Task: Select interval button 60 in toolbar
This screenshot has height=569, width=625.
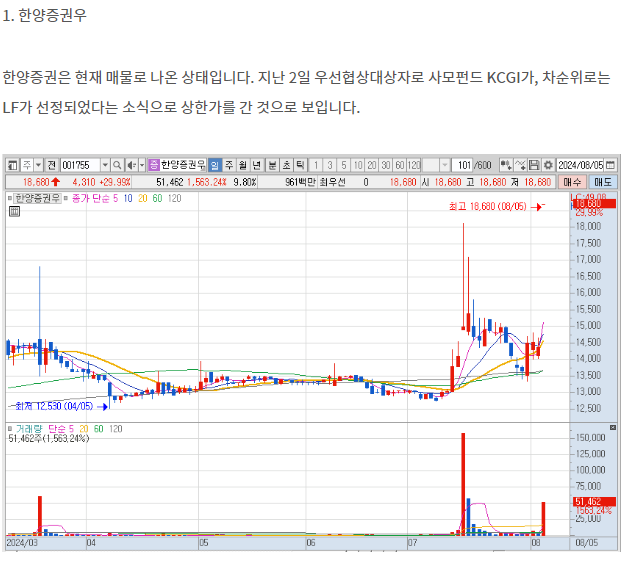Action: 400,165
